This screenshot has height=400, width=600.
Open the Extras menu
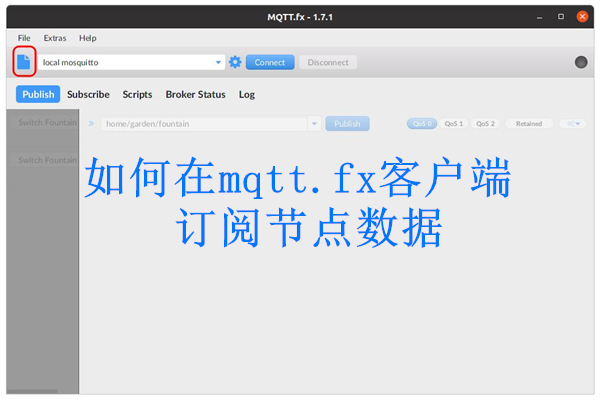point(55,38)
